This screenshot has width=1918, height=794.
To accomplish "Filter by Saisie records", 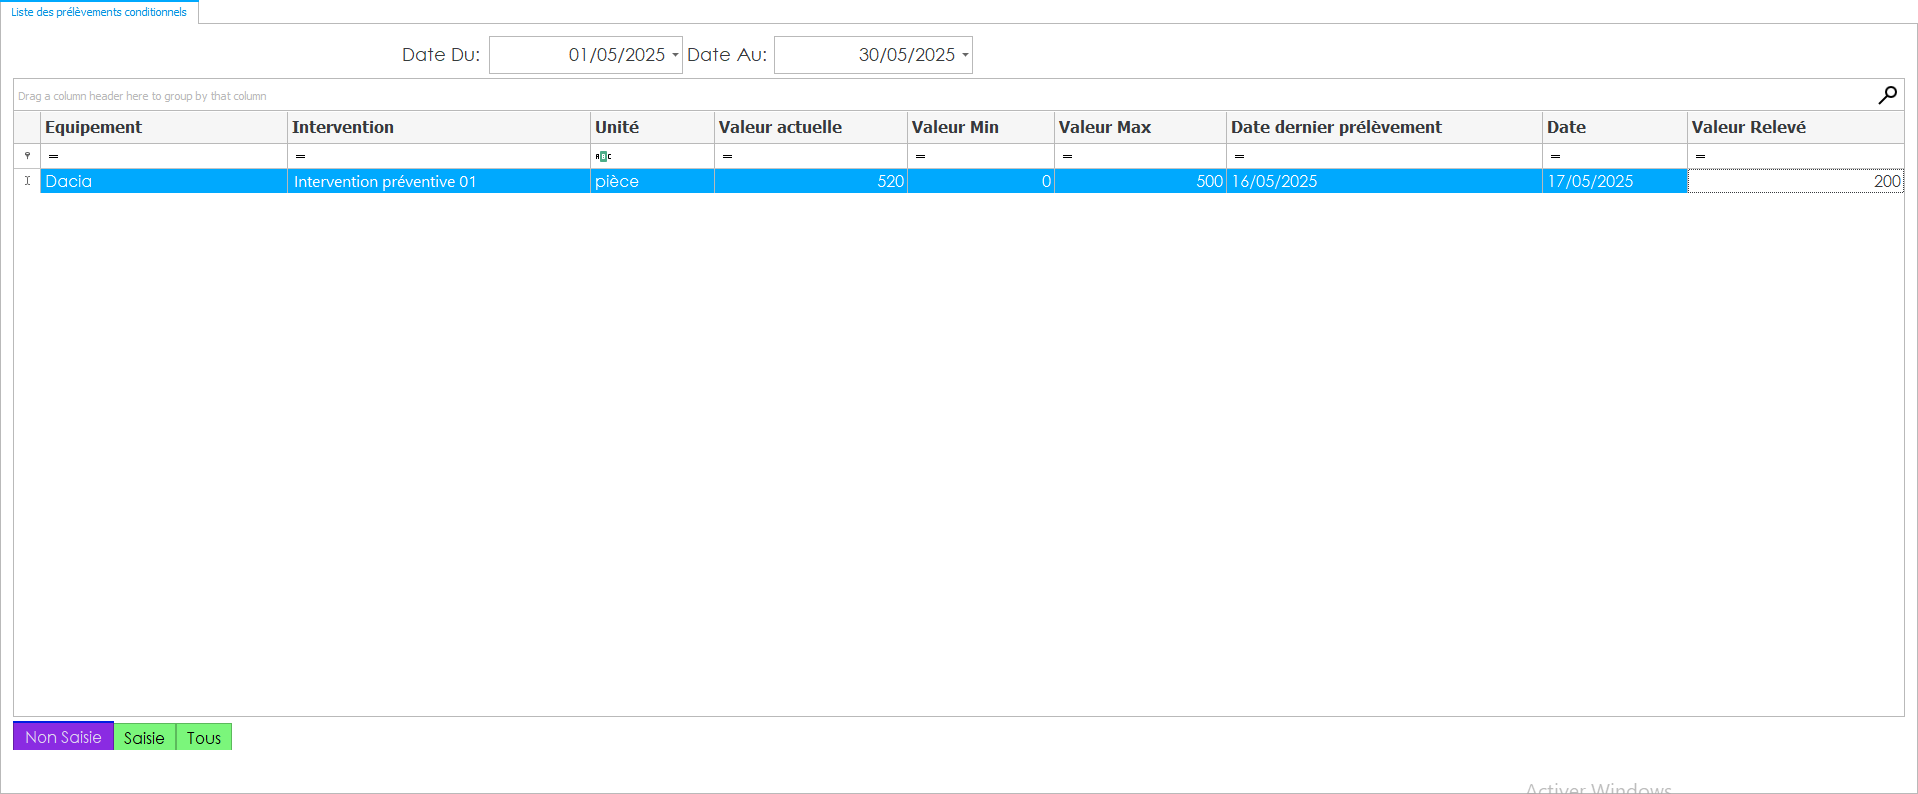I will pos(144,738).
